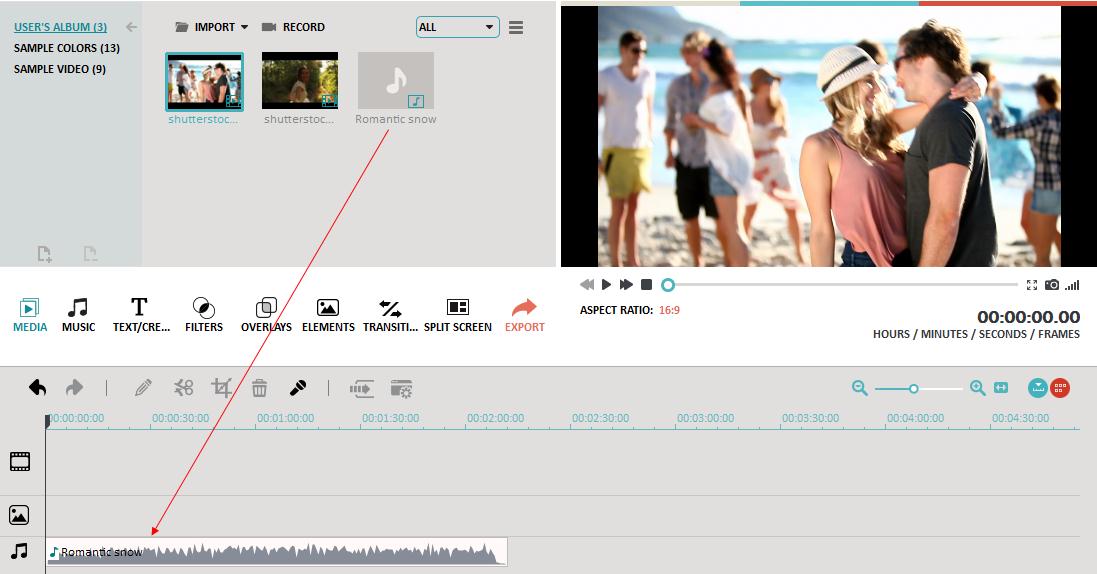The width and height of the screenshot is (1097, 574).
Task: Click the preview progress slider handle
Action: 668,285
